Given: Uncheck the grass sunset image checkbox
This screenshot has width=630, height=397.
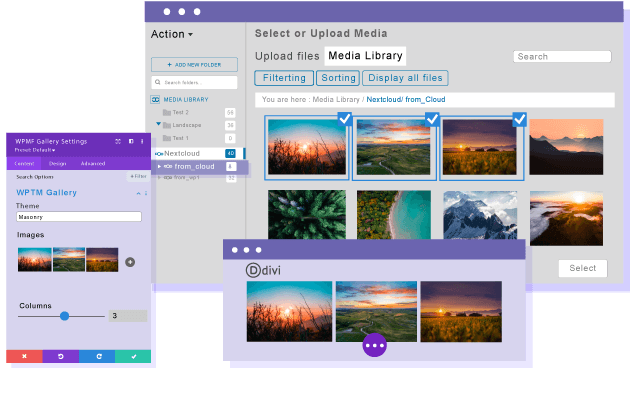Looking at the screenshot, I should (x=345, y=119).
